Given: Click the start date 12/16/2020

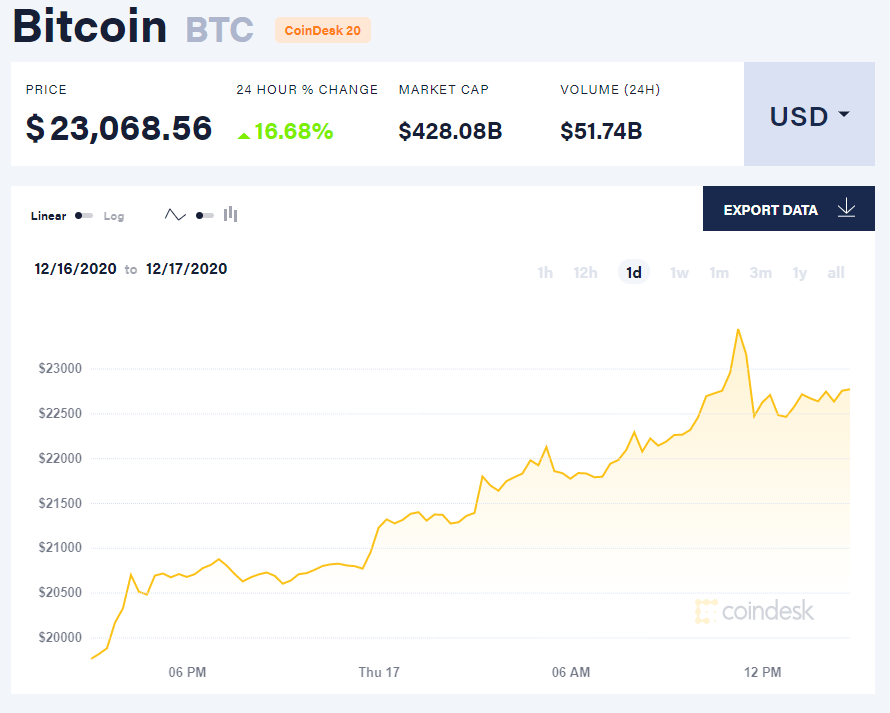Looking at the screenshot, I should (x=75, y=269).
